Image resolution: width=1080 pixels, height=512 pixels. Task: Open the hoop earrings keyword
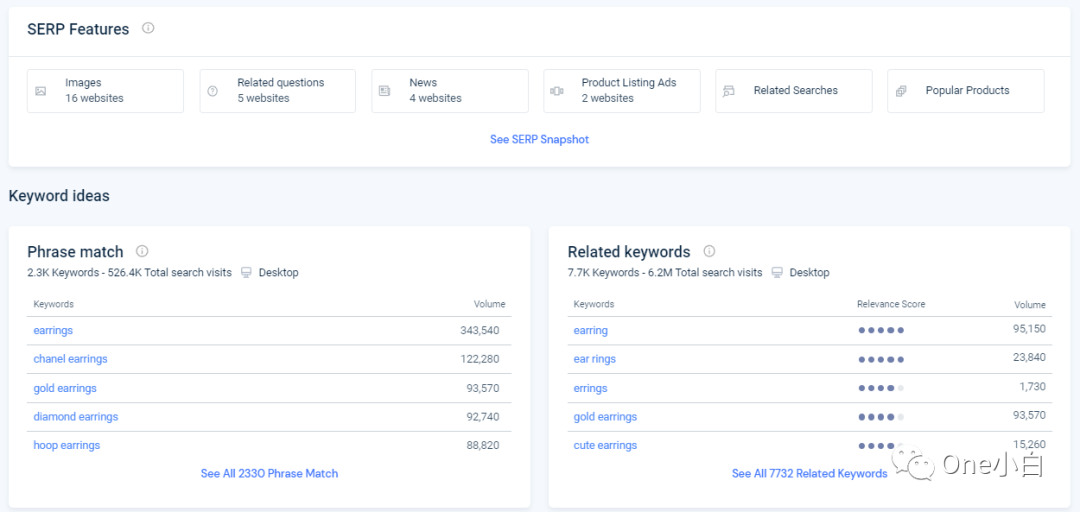(67, 445)
